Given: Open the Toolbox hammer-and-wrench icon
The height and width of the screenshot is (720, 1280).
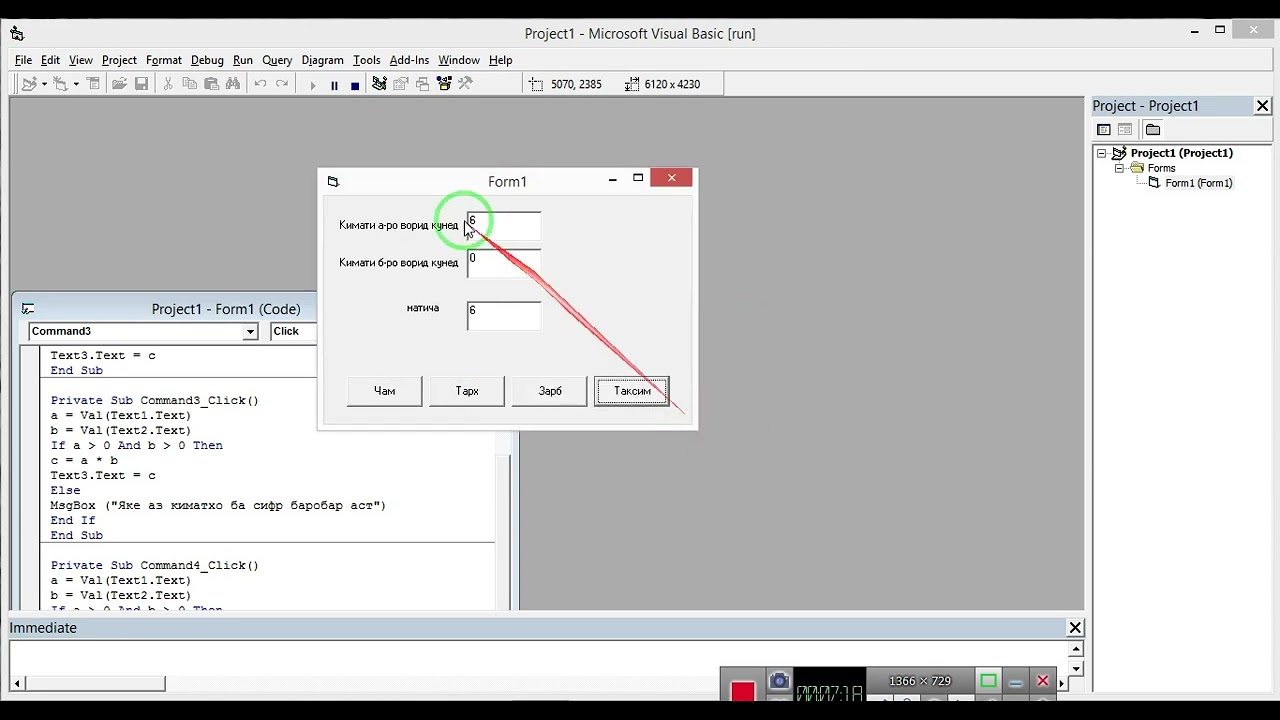Looking at the screenshot, I should (465, 84).
